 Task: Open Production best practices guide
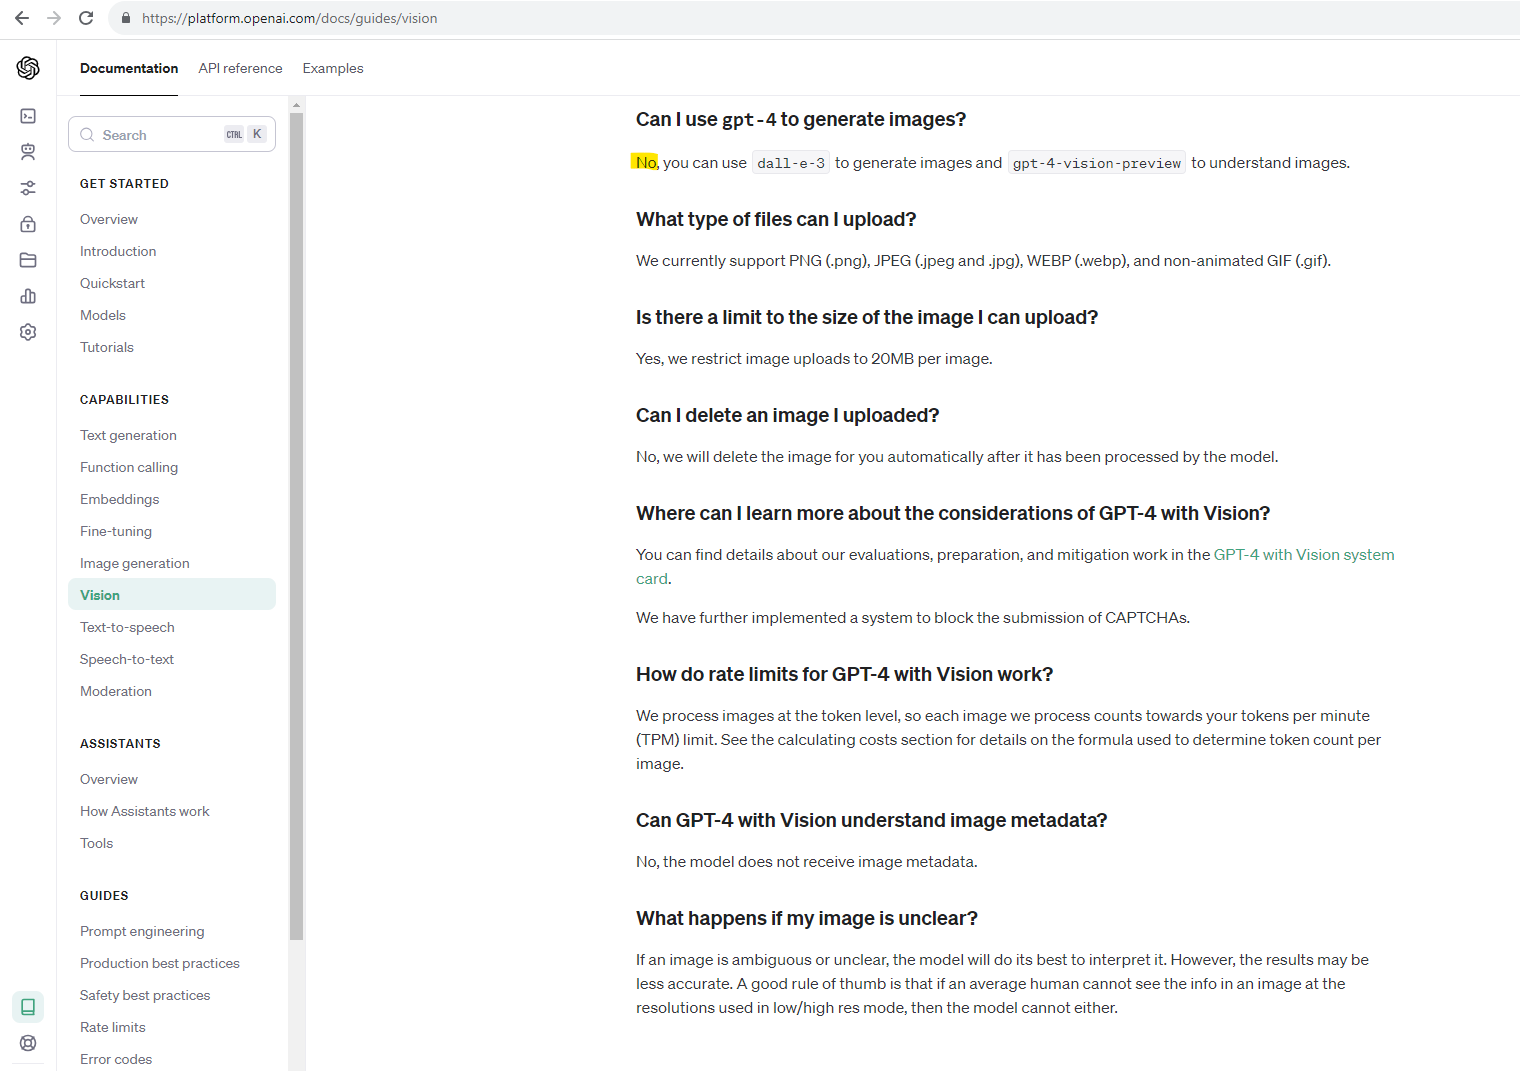point(160,963)
